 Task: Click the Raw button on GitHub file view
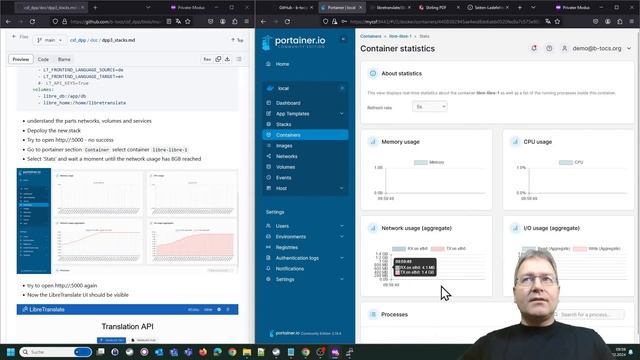(207, 59)
